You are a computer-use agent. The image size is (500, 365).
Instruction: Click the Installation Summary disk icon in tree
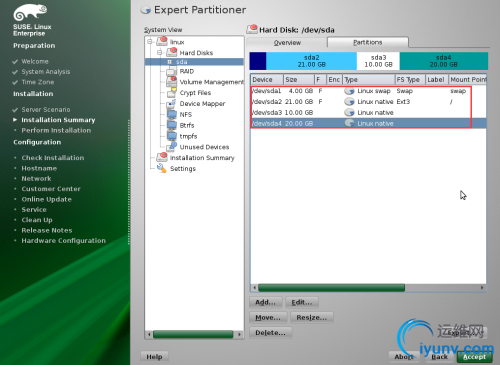coord(162,157)
